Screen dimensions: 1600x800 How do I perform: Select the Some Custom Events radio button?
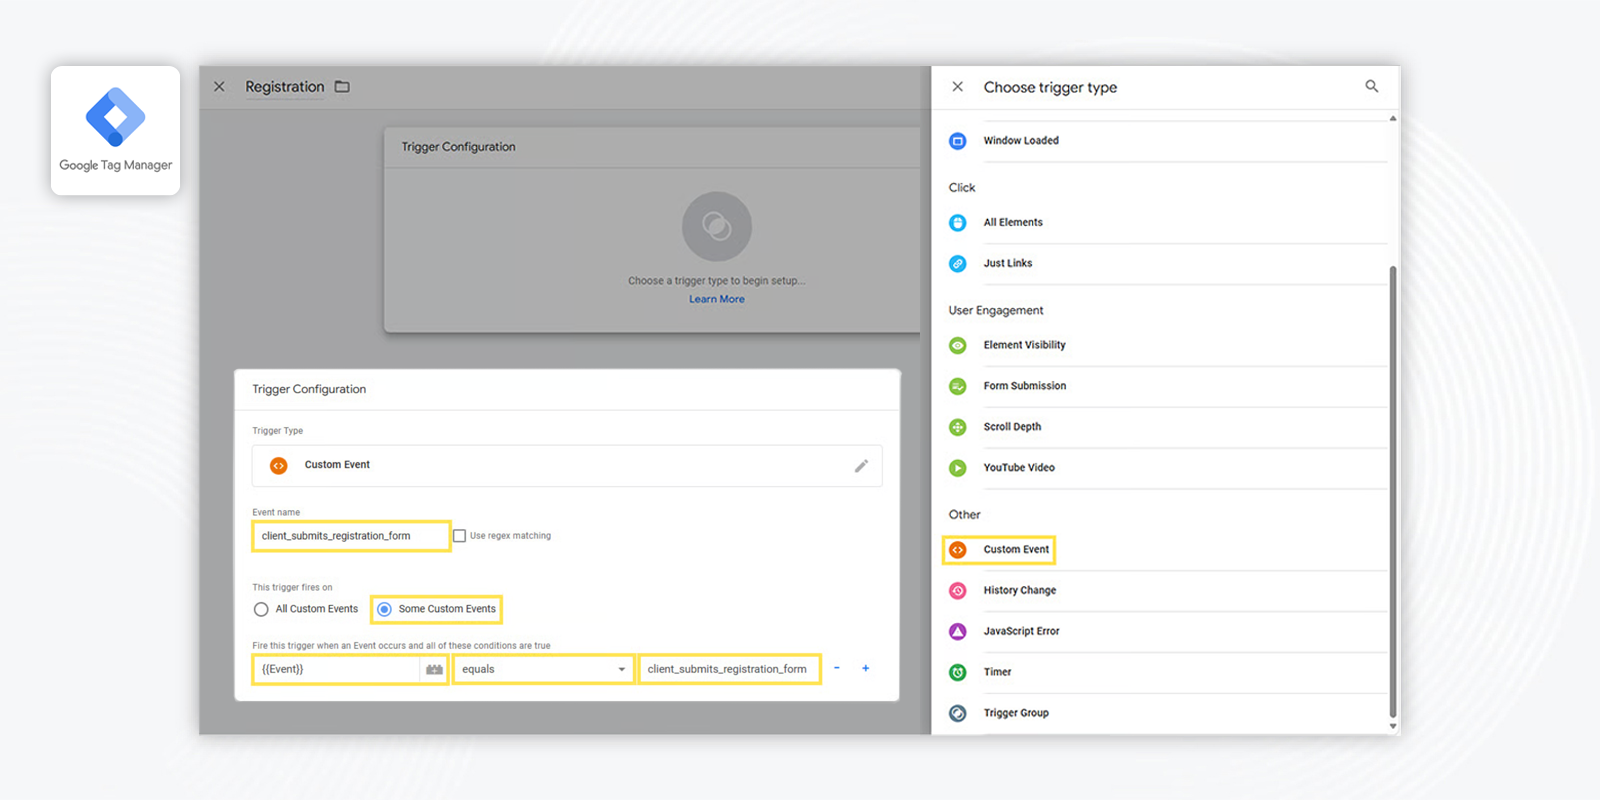[x=384, y=609]
